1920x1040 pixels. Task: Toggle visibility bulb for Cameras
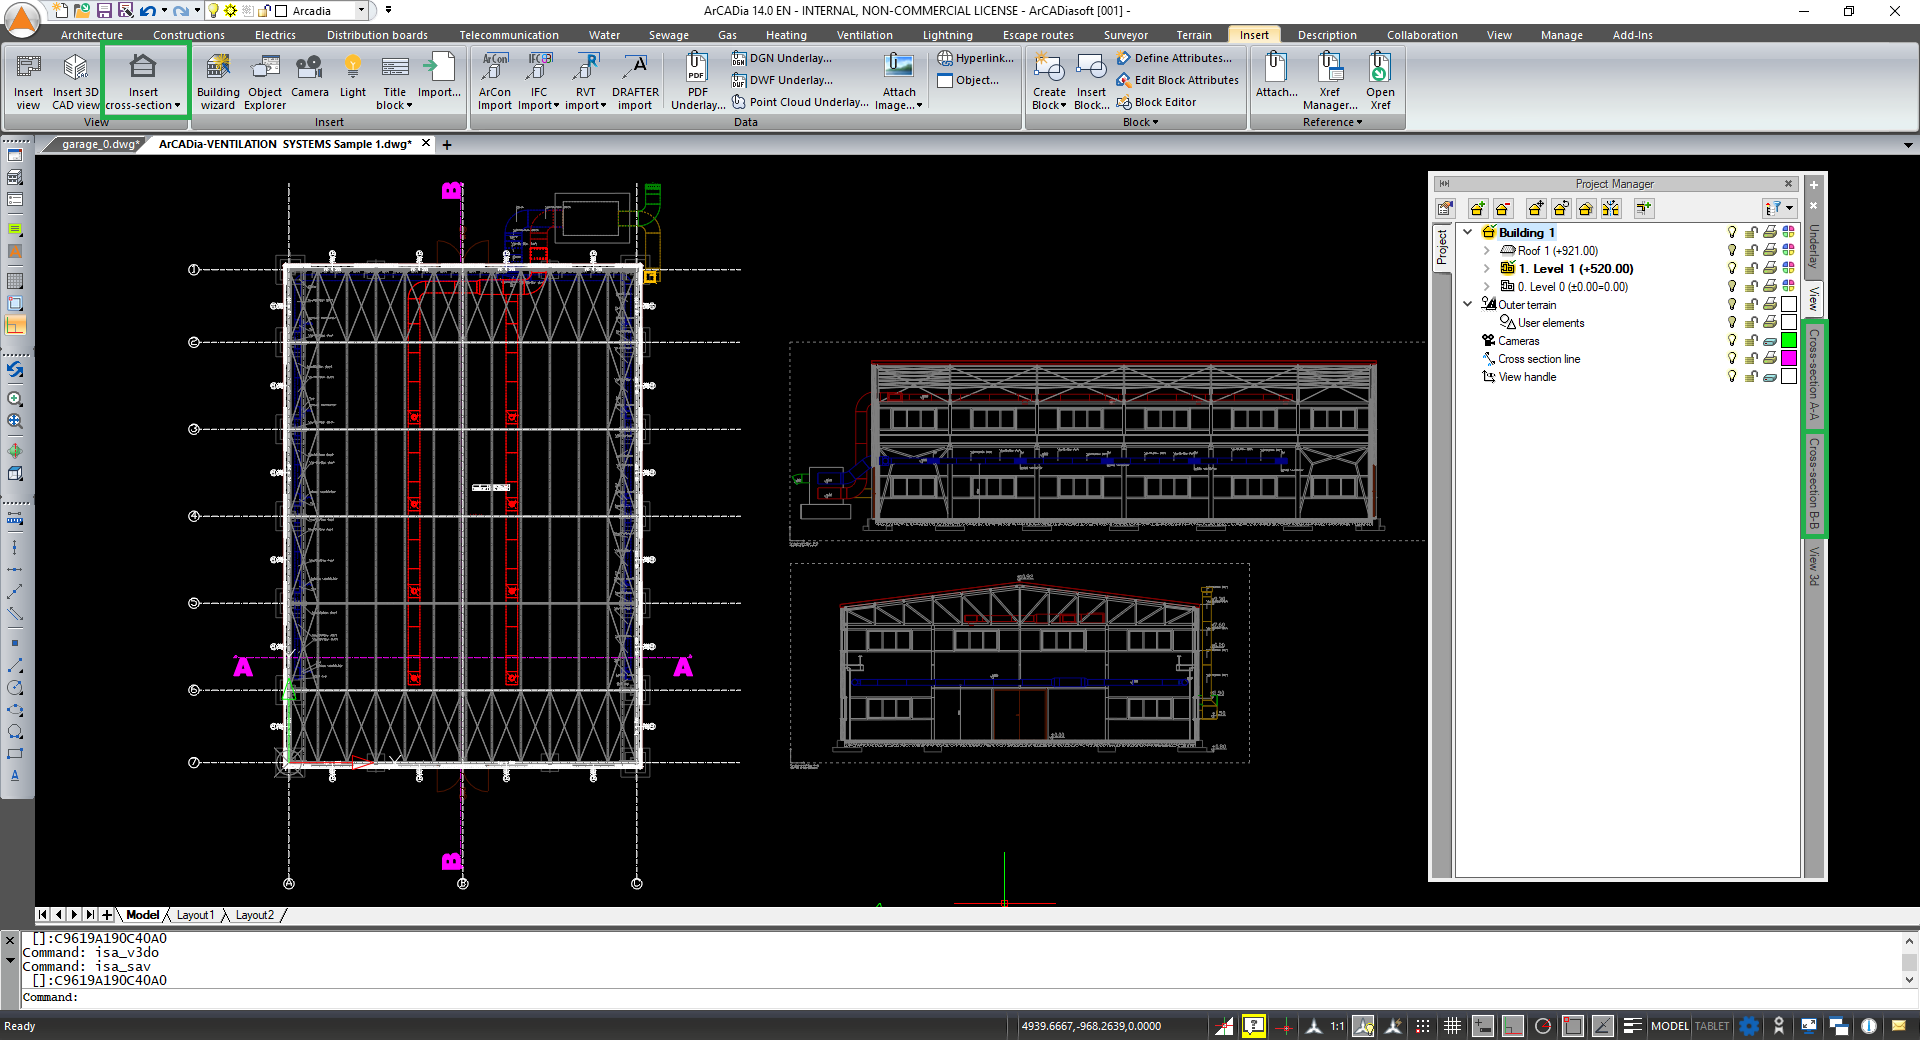pos(1732,340)
